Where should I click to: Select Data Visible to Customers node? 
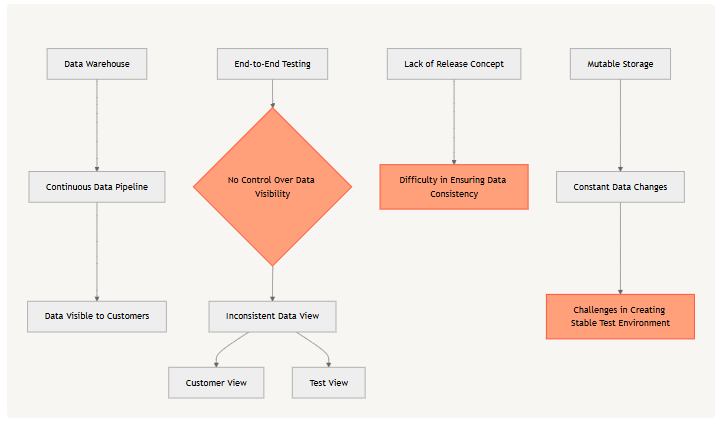click(97, 316)
